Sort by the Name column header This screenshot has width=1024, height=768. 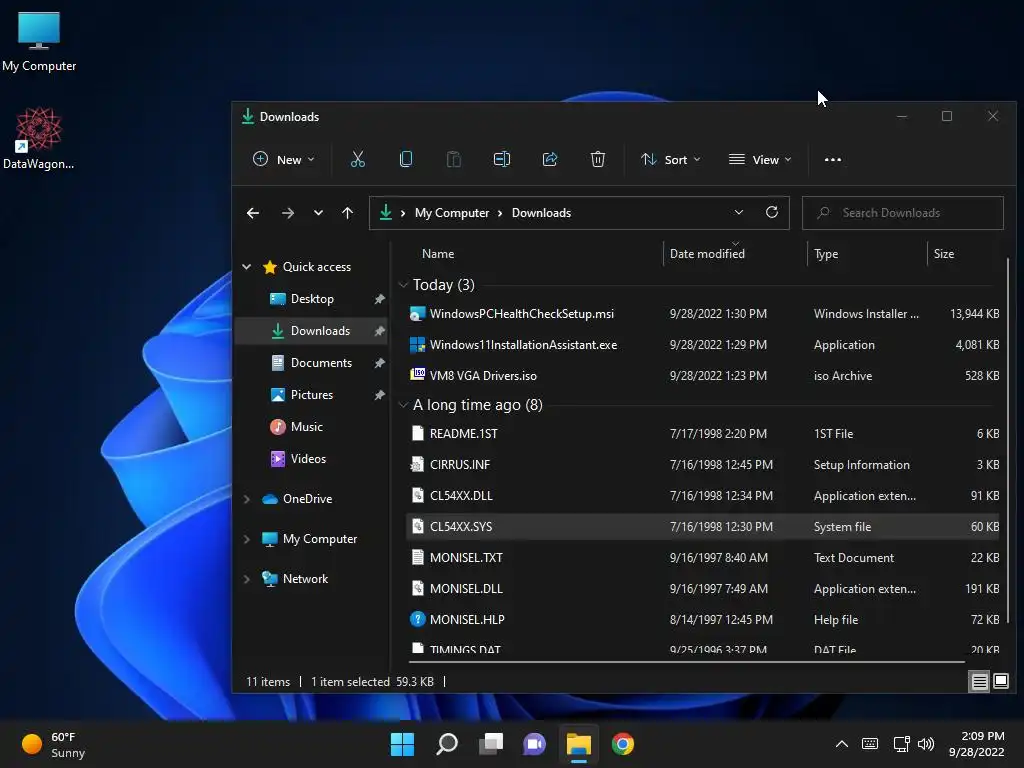point(438,254)
